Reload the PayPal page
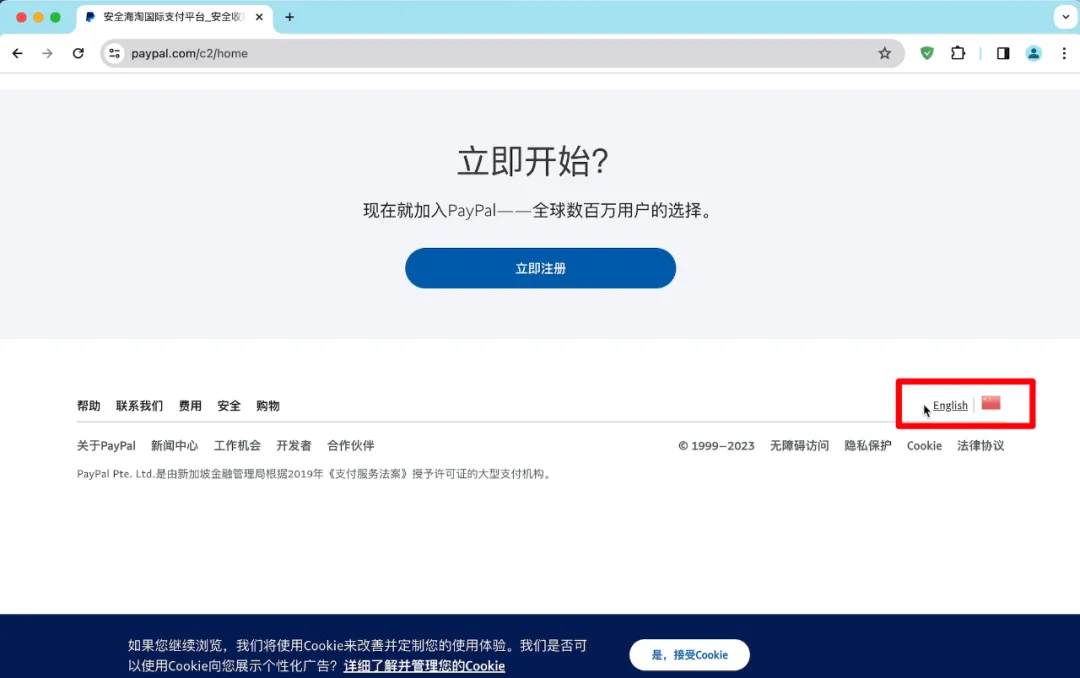 click(79, 53)
